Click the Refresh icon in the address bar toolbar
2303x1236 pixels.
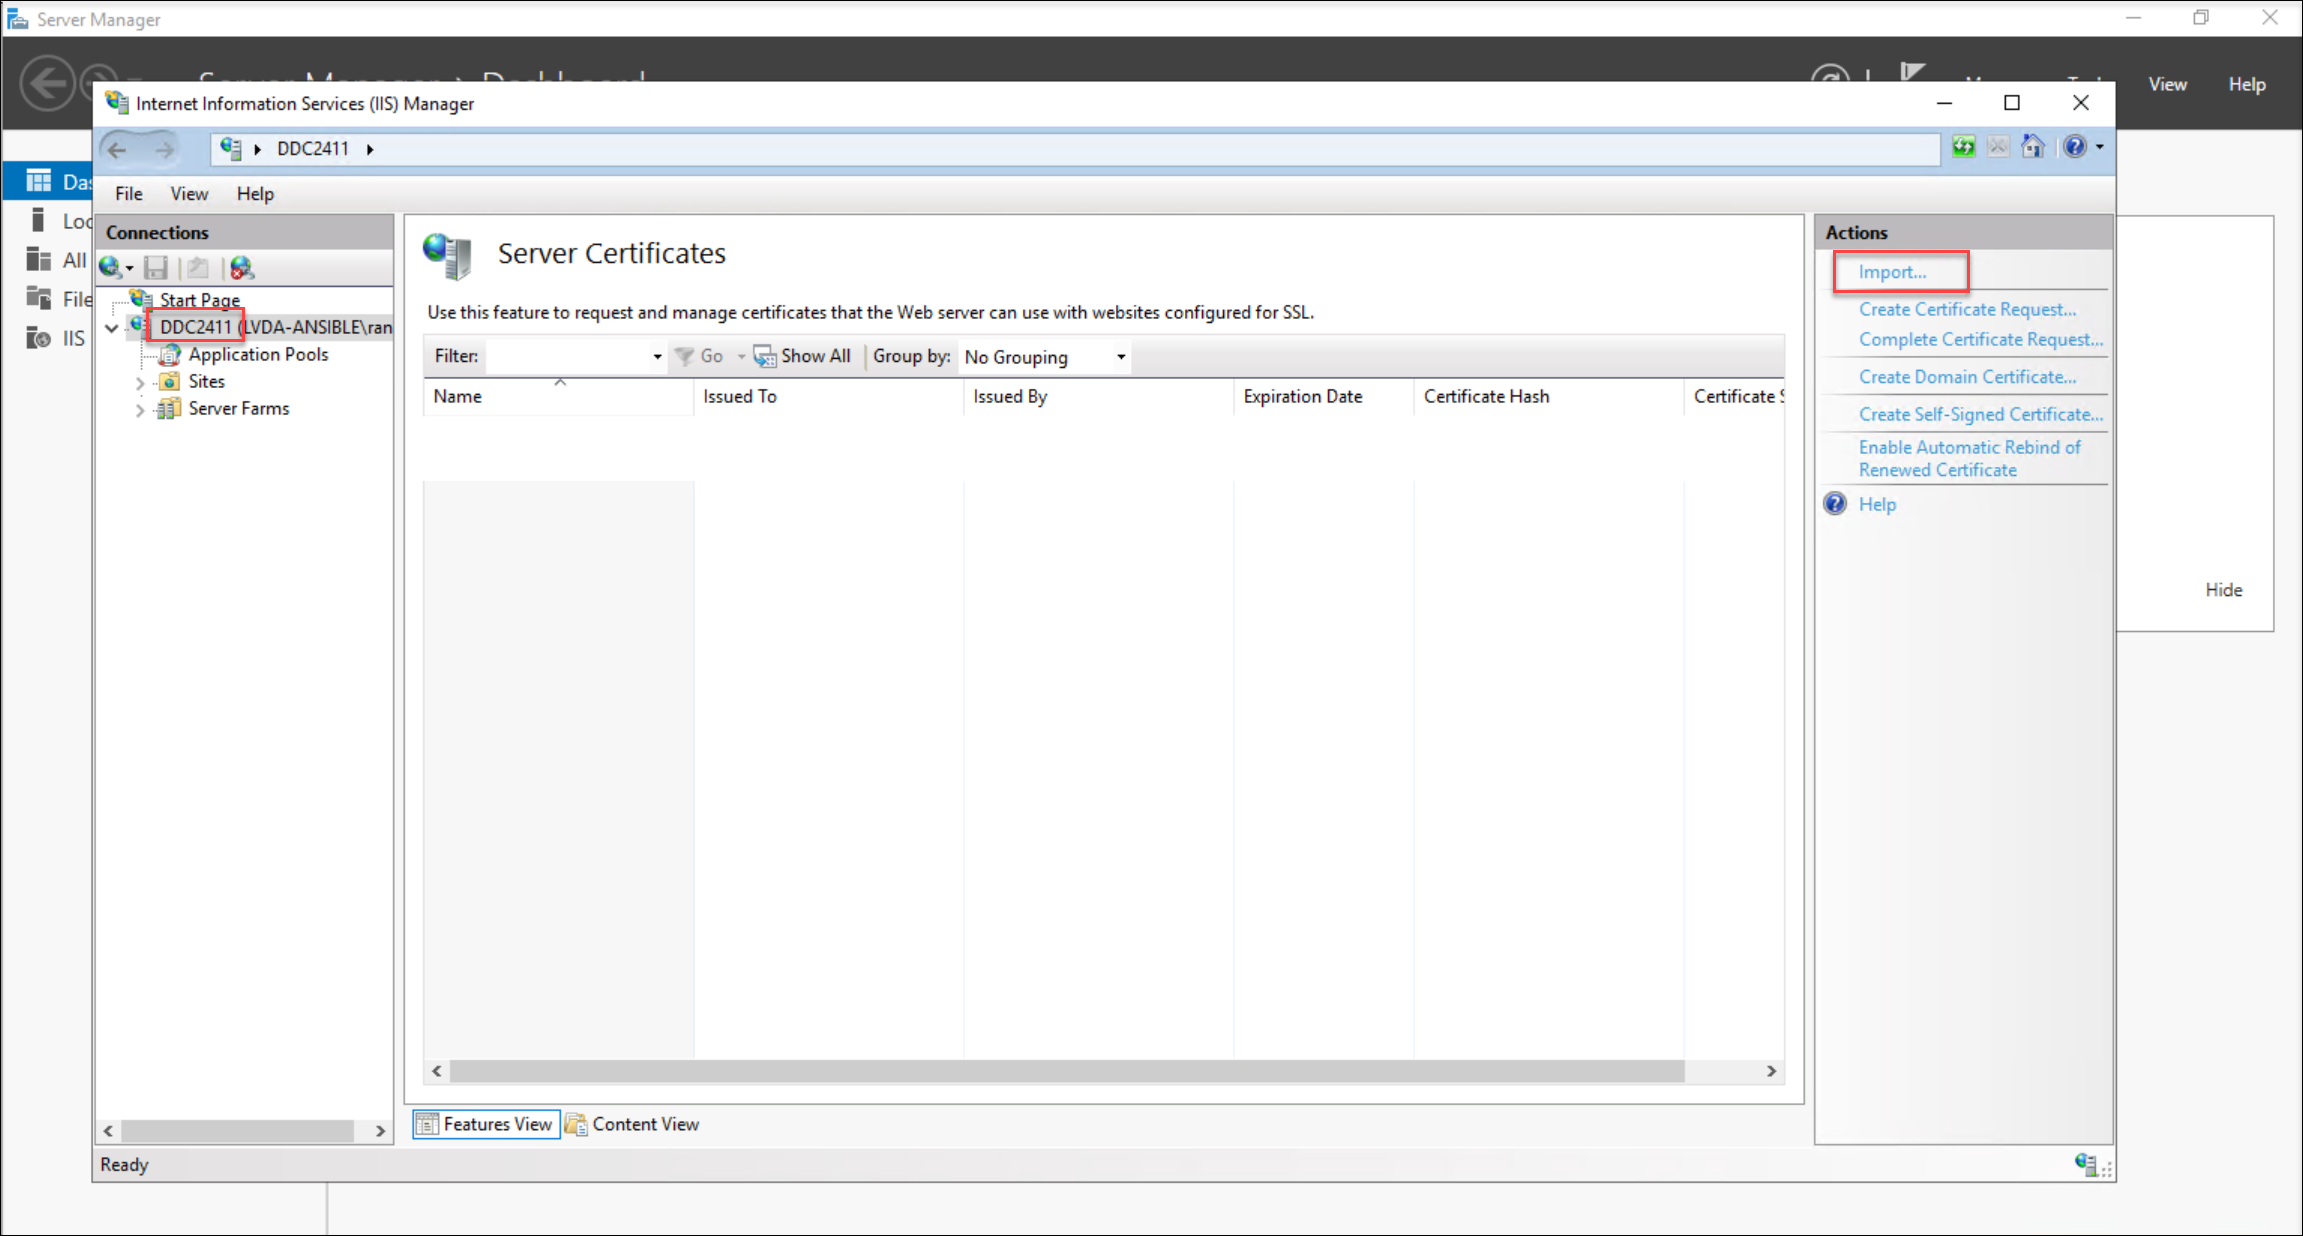pyautogui.click(x=1963, y=147)
